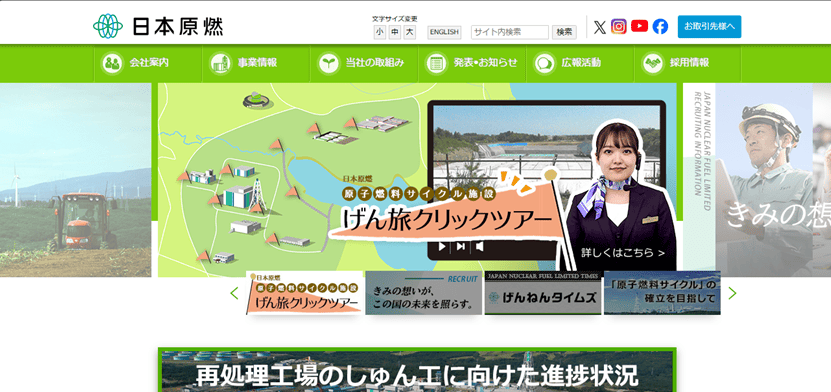This screenshot has height=392, width=831.
Task: Switch site to ENGLISH
Action: [x=444, y=32]
